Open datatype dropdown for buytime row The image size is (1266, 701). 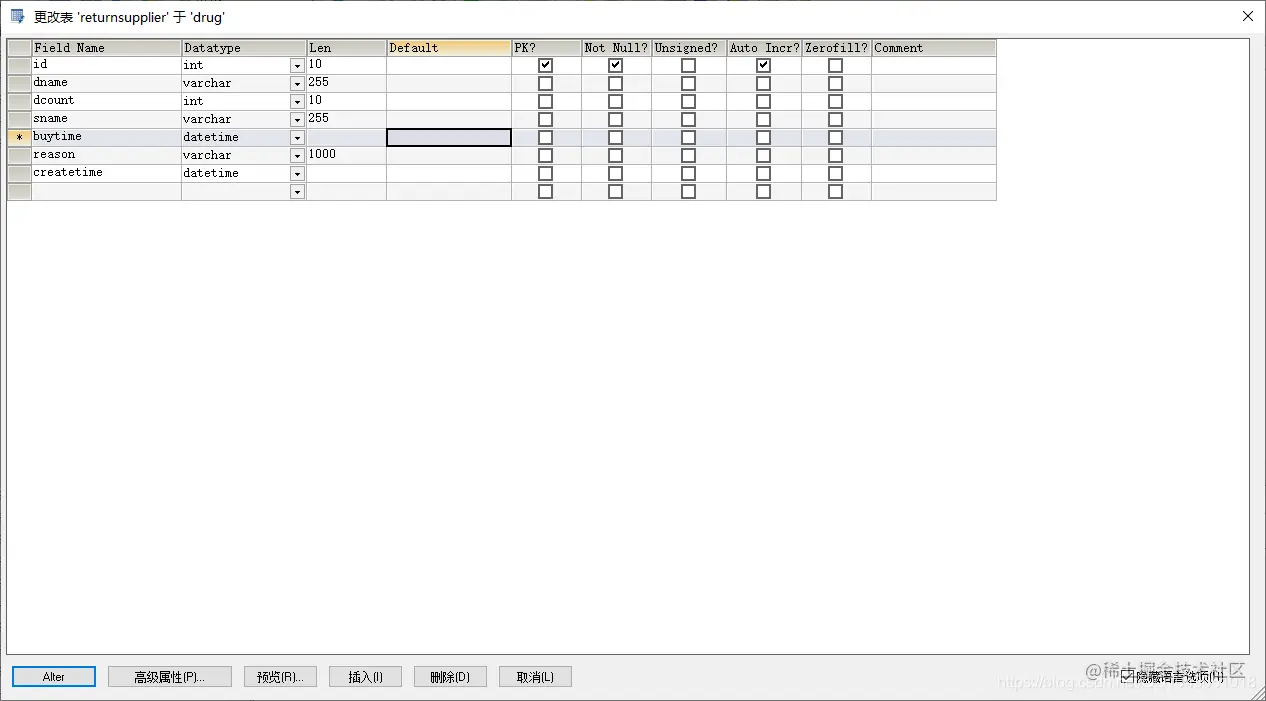(x=297, y=137)
